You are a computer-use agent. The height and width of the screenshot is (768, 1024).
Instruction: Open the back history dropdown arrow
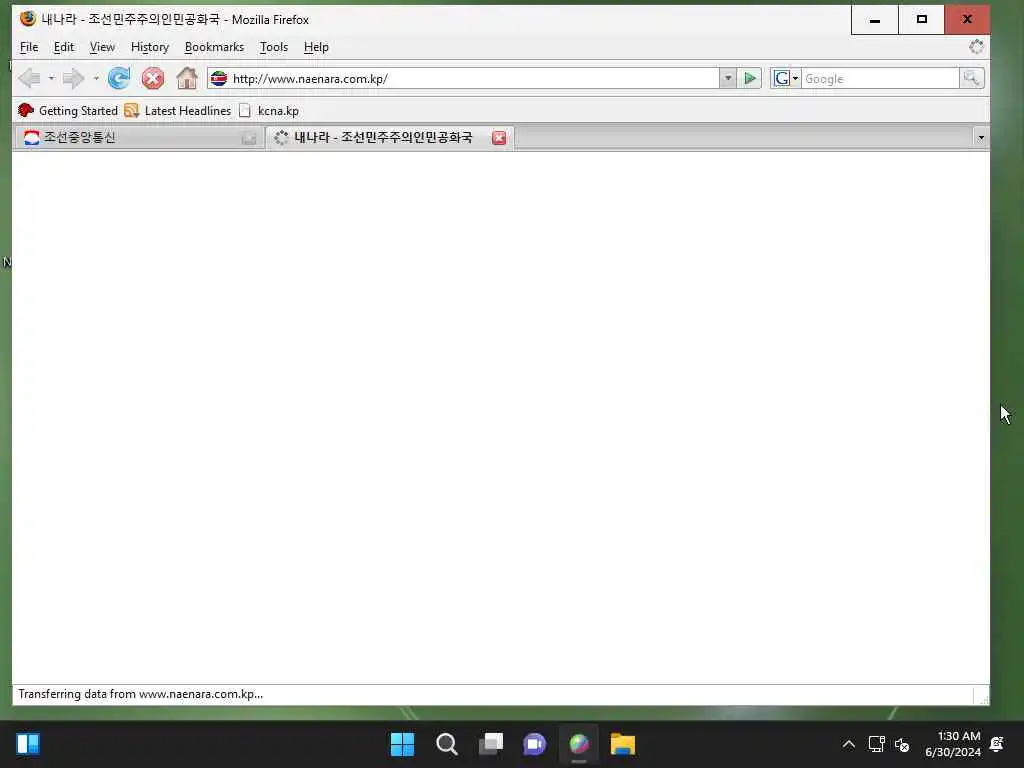[x=52, y=78]
